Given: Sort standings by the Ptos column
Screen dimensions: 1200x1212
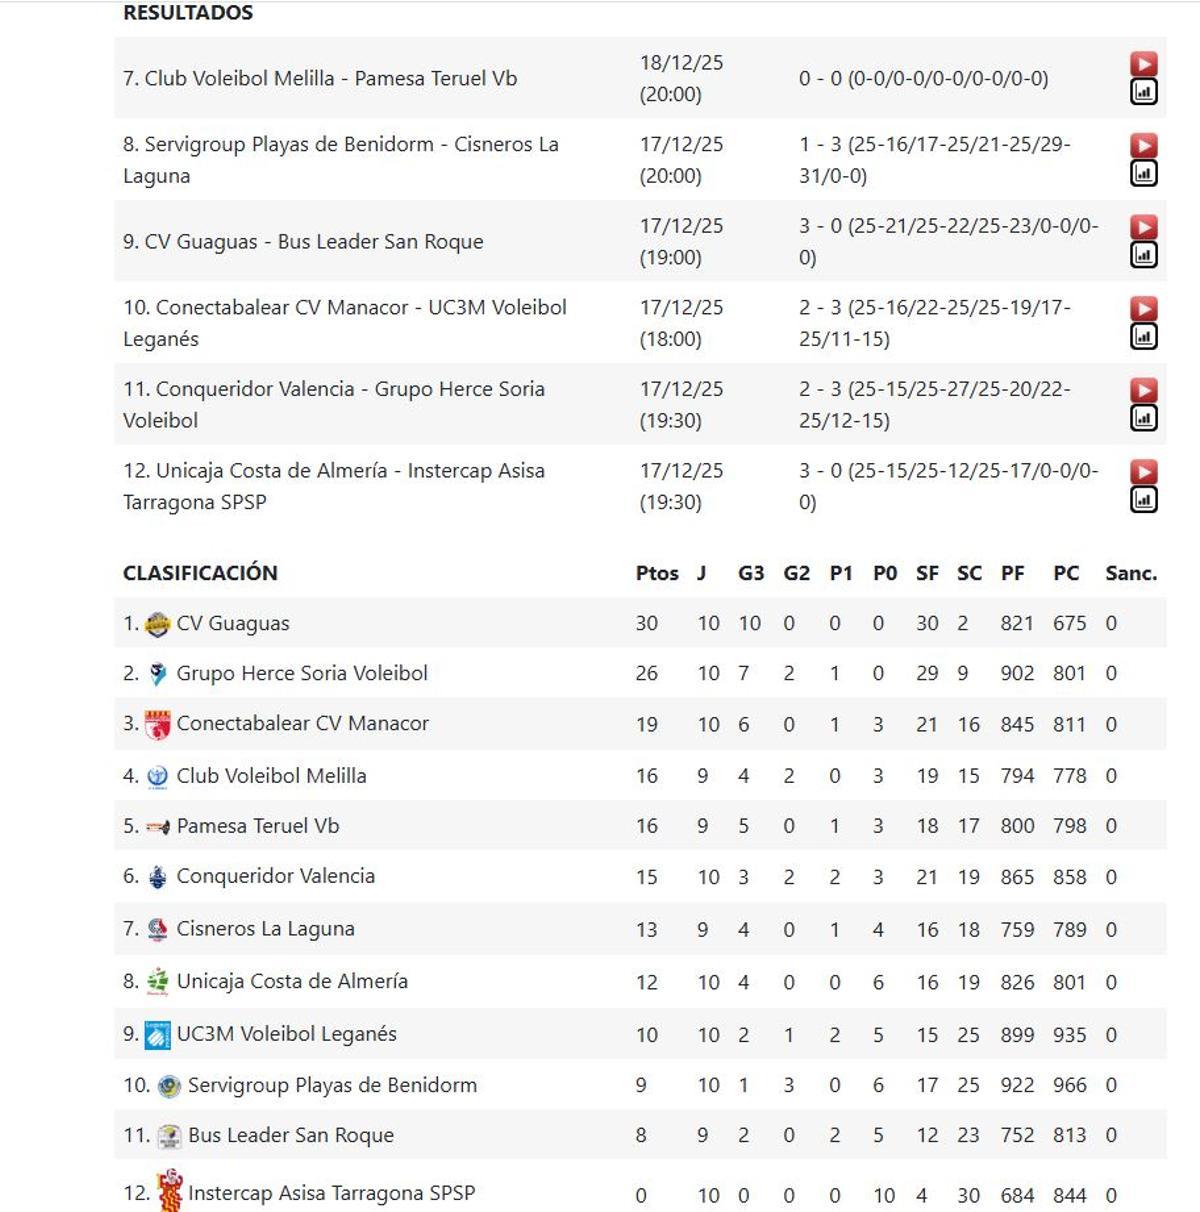Looking at the screenshot, I should 657,572.
